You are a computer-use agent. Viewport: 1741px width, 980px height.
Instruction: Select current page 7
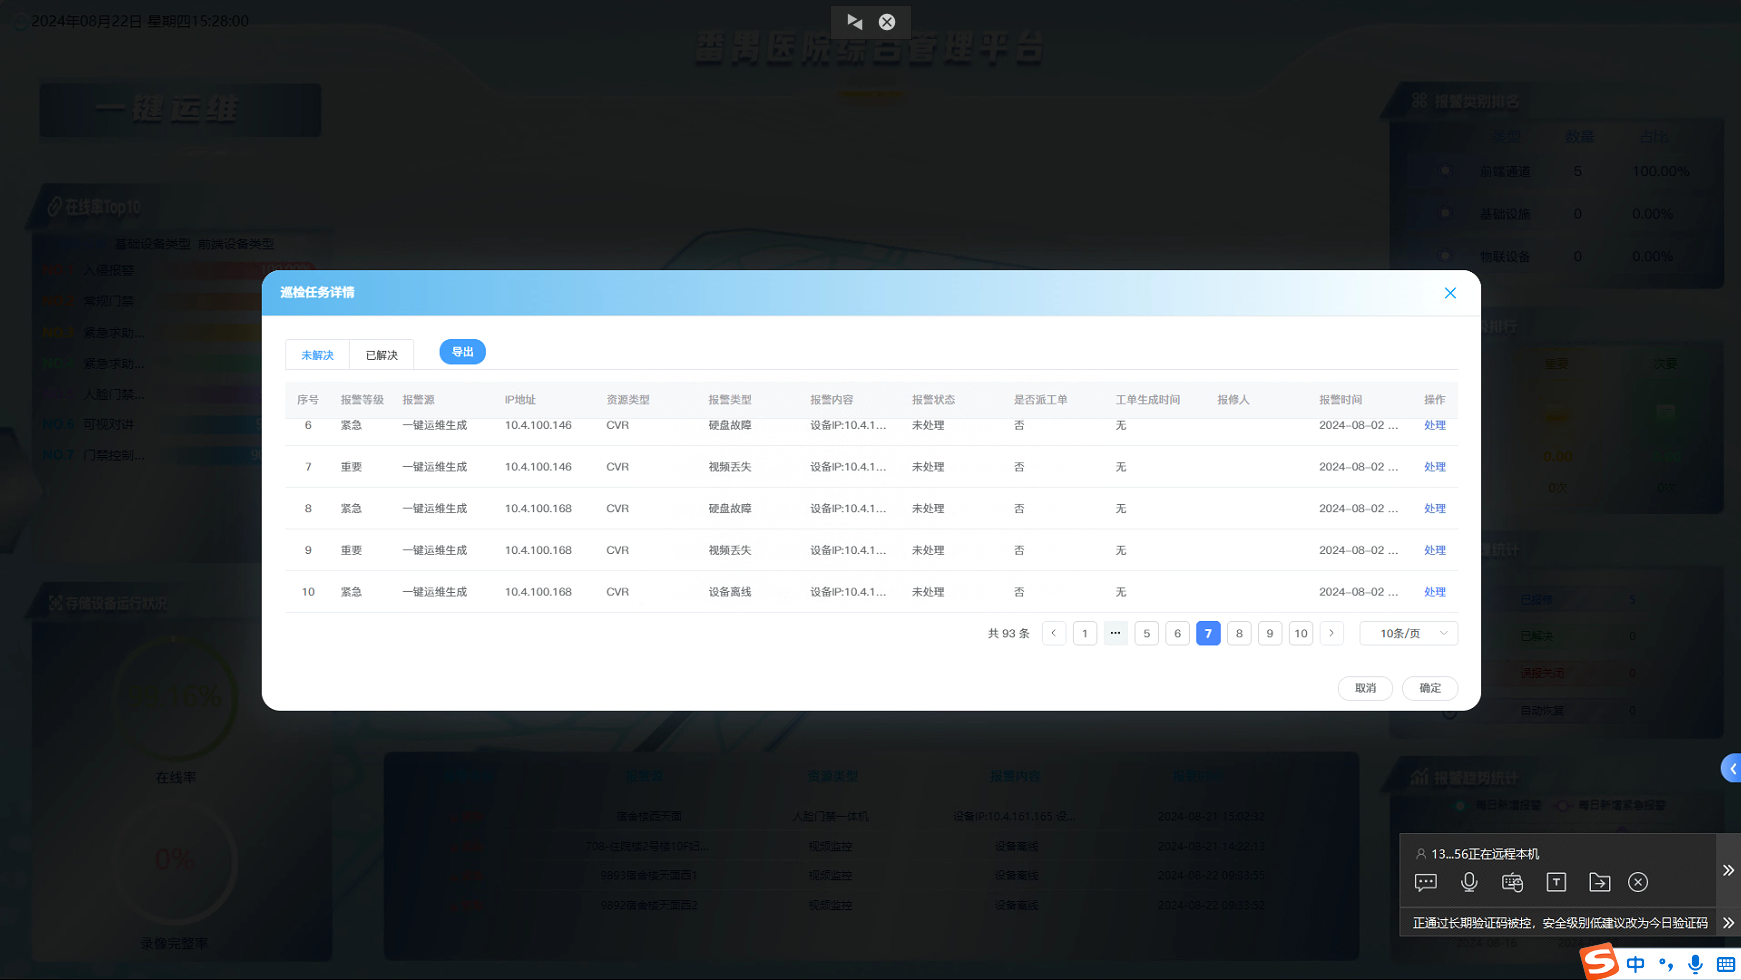[1208, 633]
